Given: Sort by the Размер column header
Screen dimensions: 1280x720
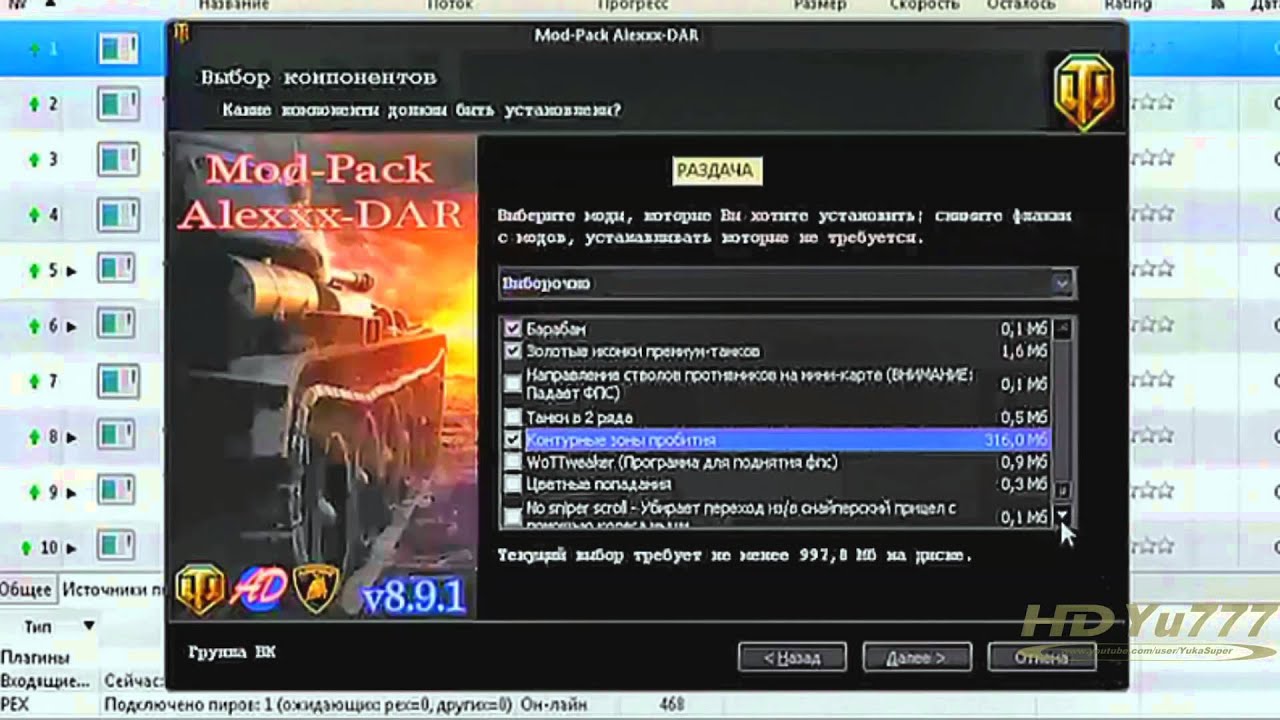Looking at the screenshot, I should (x=820, y=6).
